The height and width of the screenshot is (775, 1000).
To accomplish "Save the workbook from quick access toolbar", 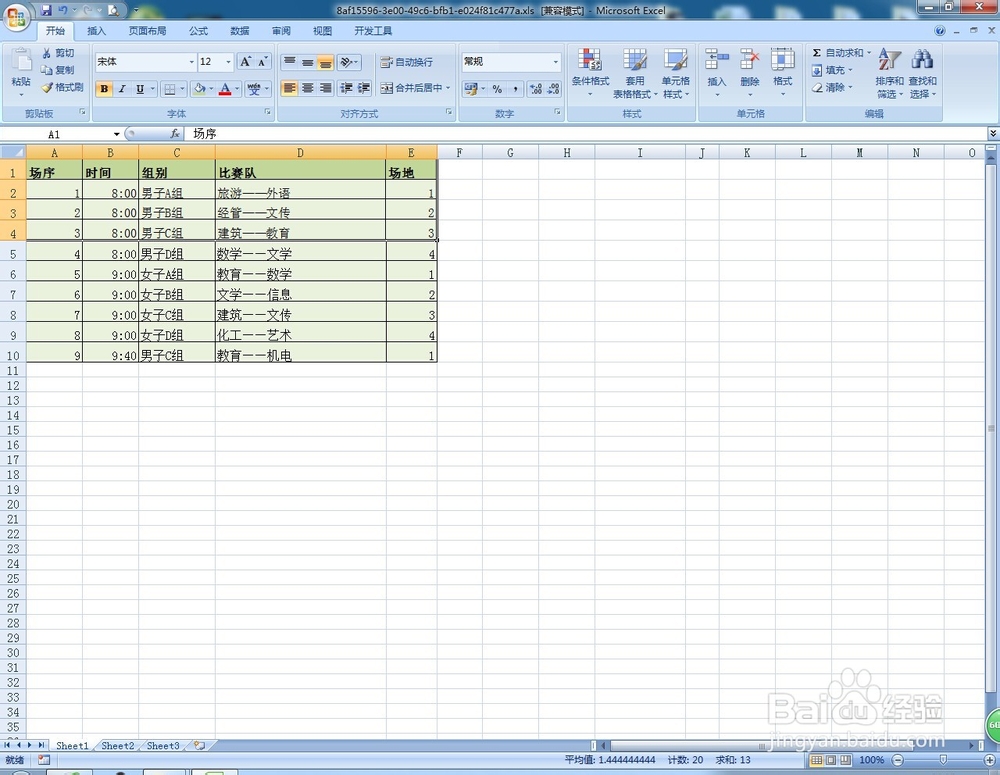I will pos(46,10).
